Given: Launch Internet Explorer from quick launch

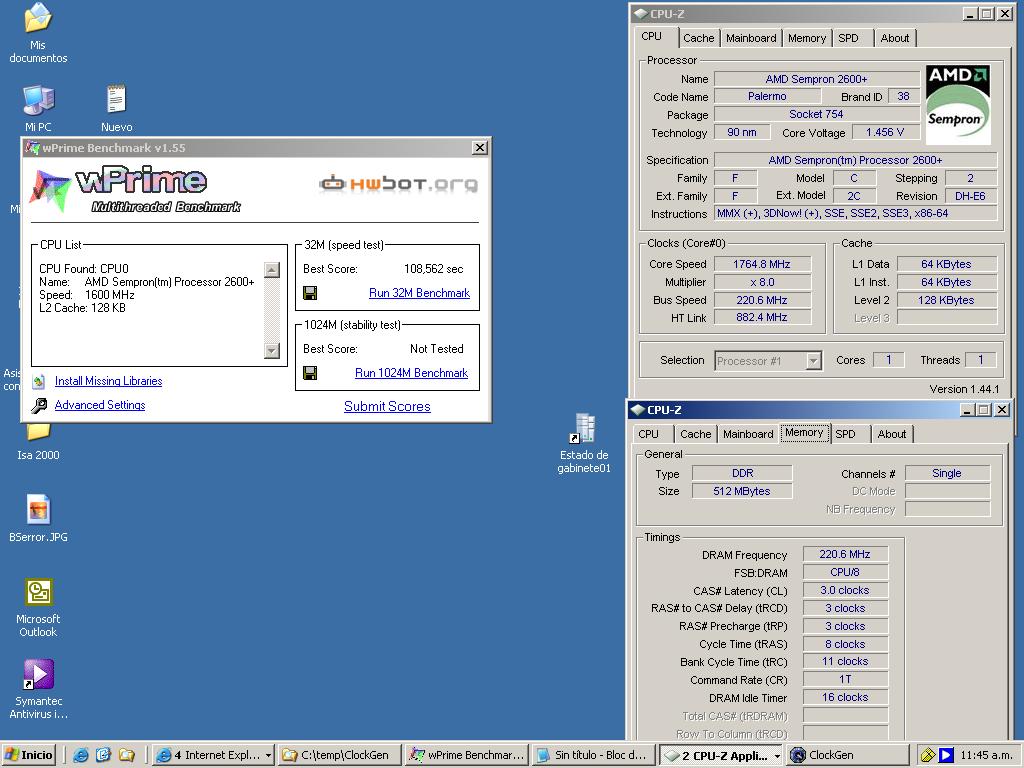Looking at the screenshot, I should coord(80,755).
